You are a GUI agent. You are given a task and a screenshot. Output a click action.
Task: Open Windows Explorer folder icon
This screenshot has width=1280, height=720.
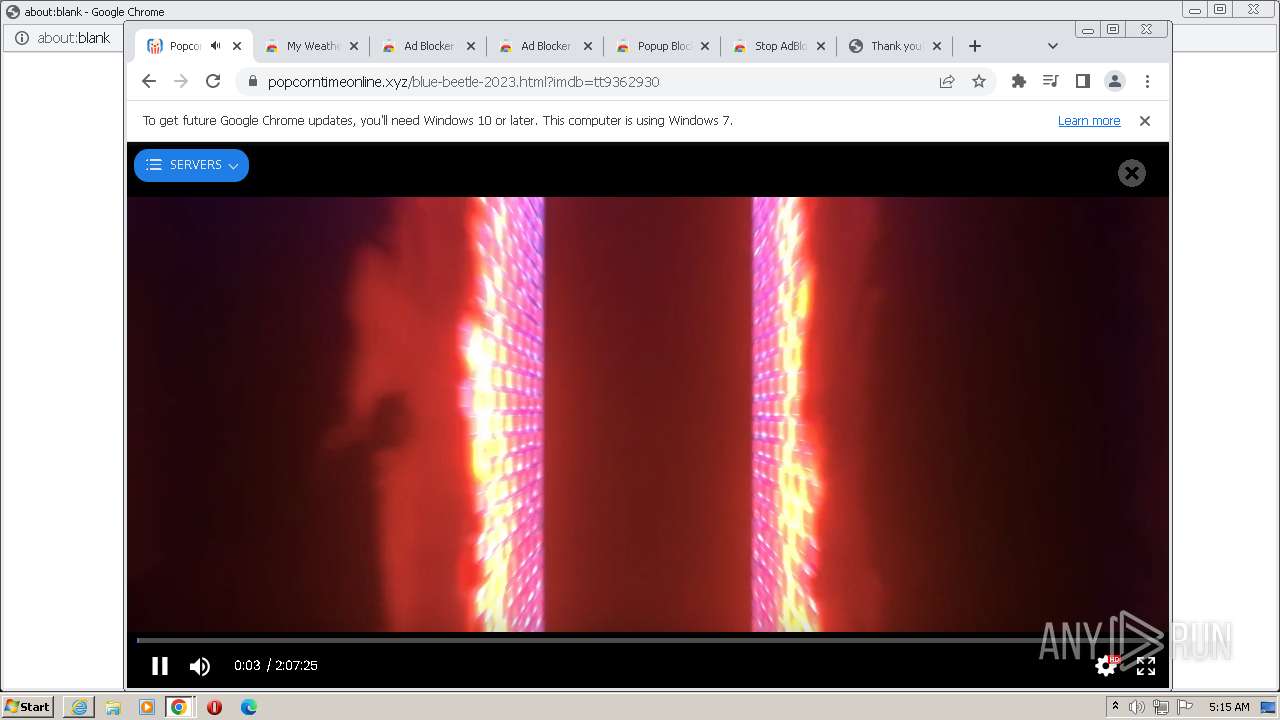click(x=113, y=707)
